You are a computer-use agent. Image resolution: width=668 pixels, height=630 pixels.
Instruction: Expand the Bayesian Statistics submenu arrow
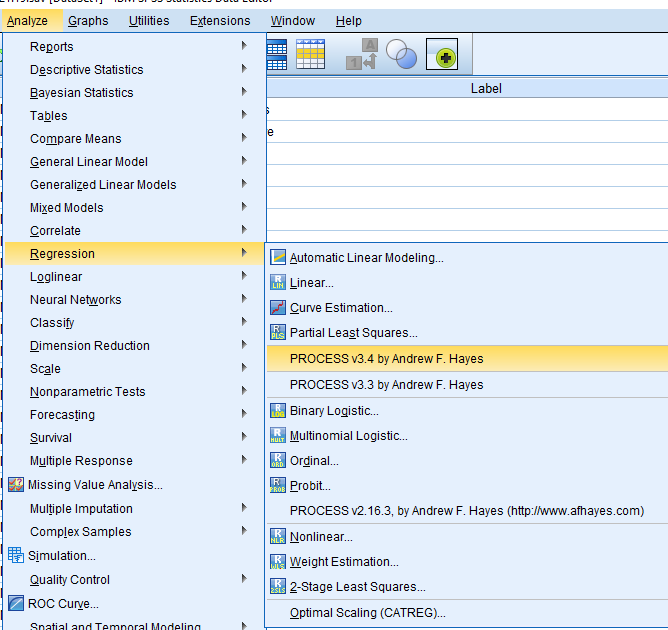tap(244, 91)
